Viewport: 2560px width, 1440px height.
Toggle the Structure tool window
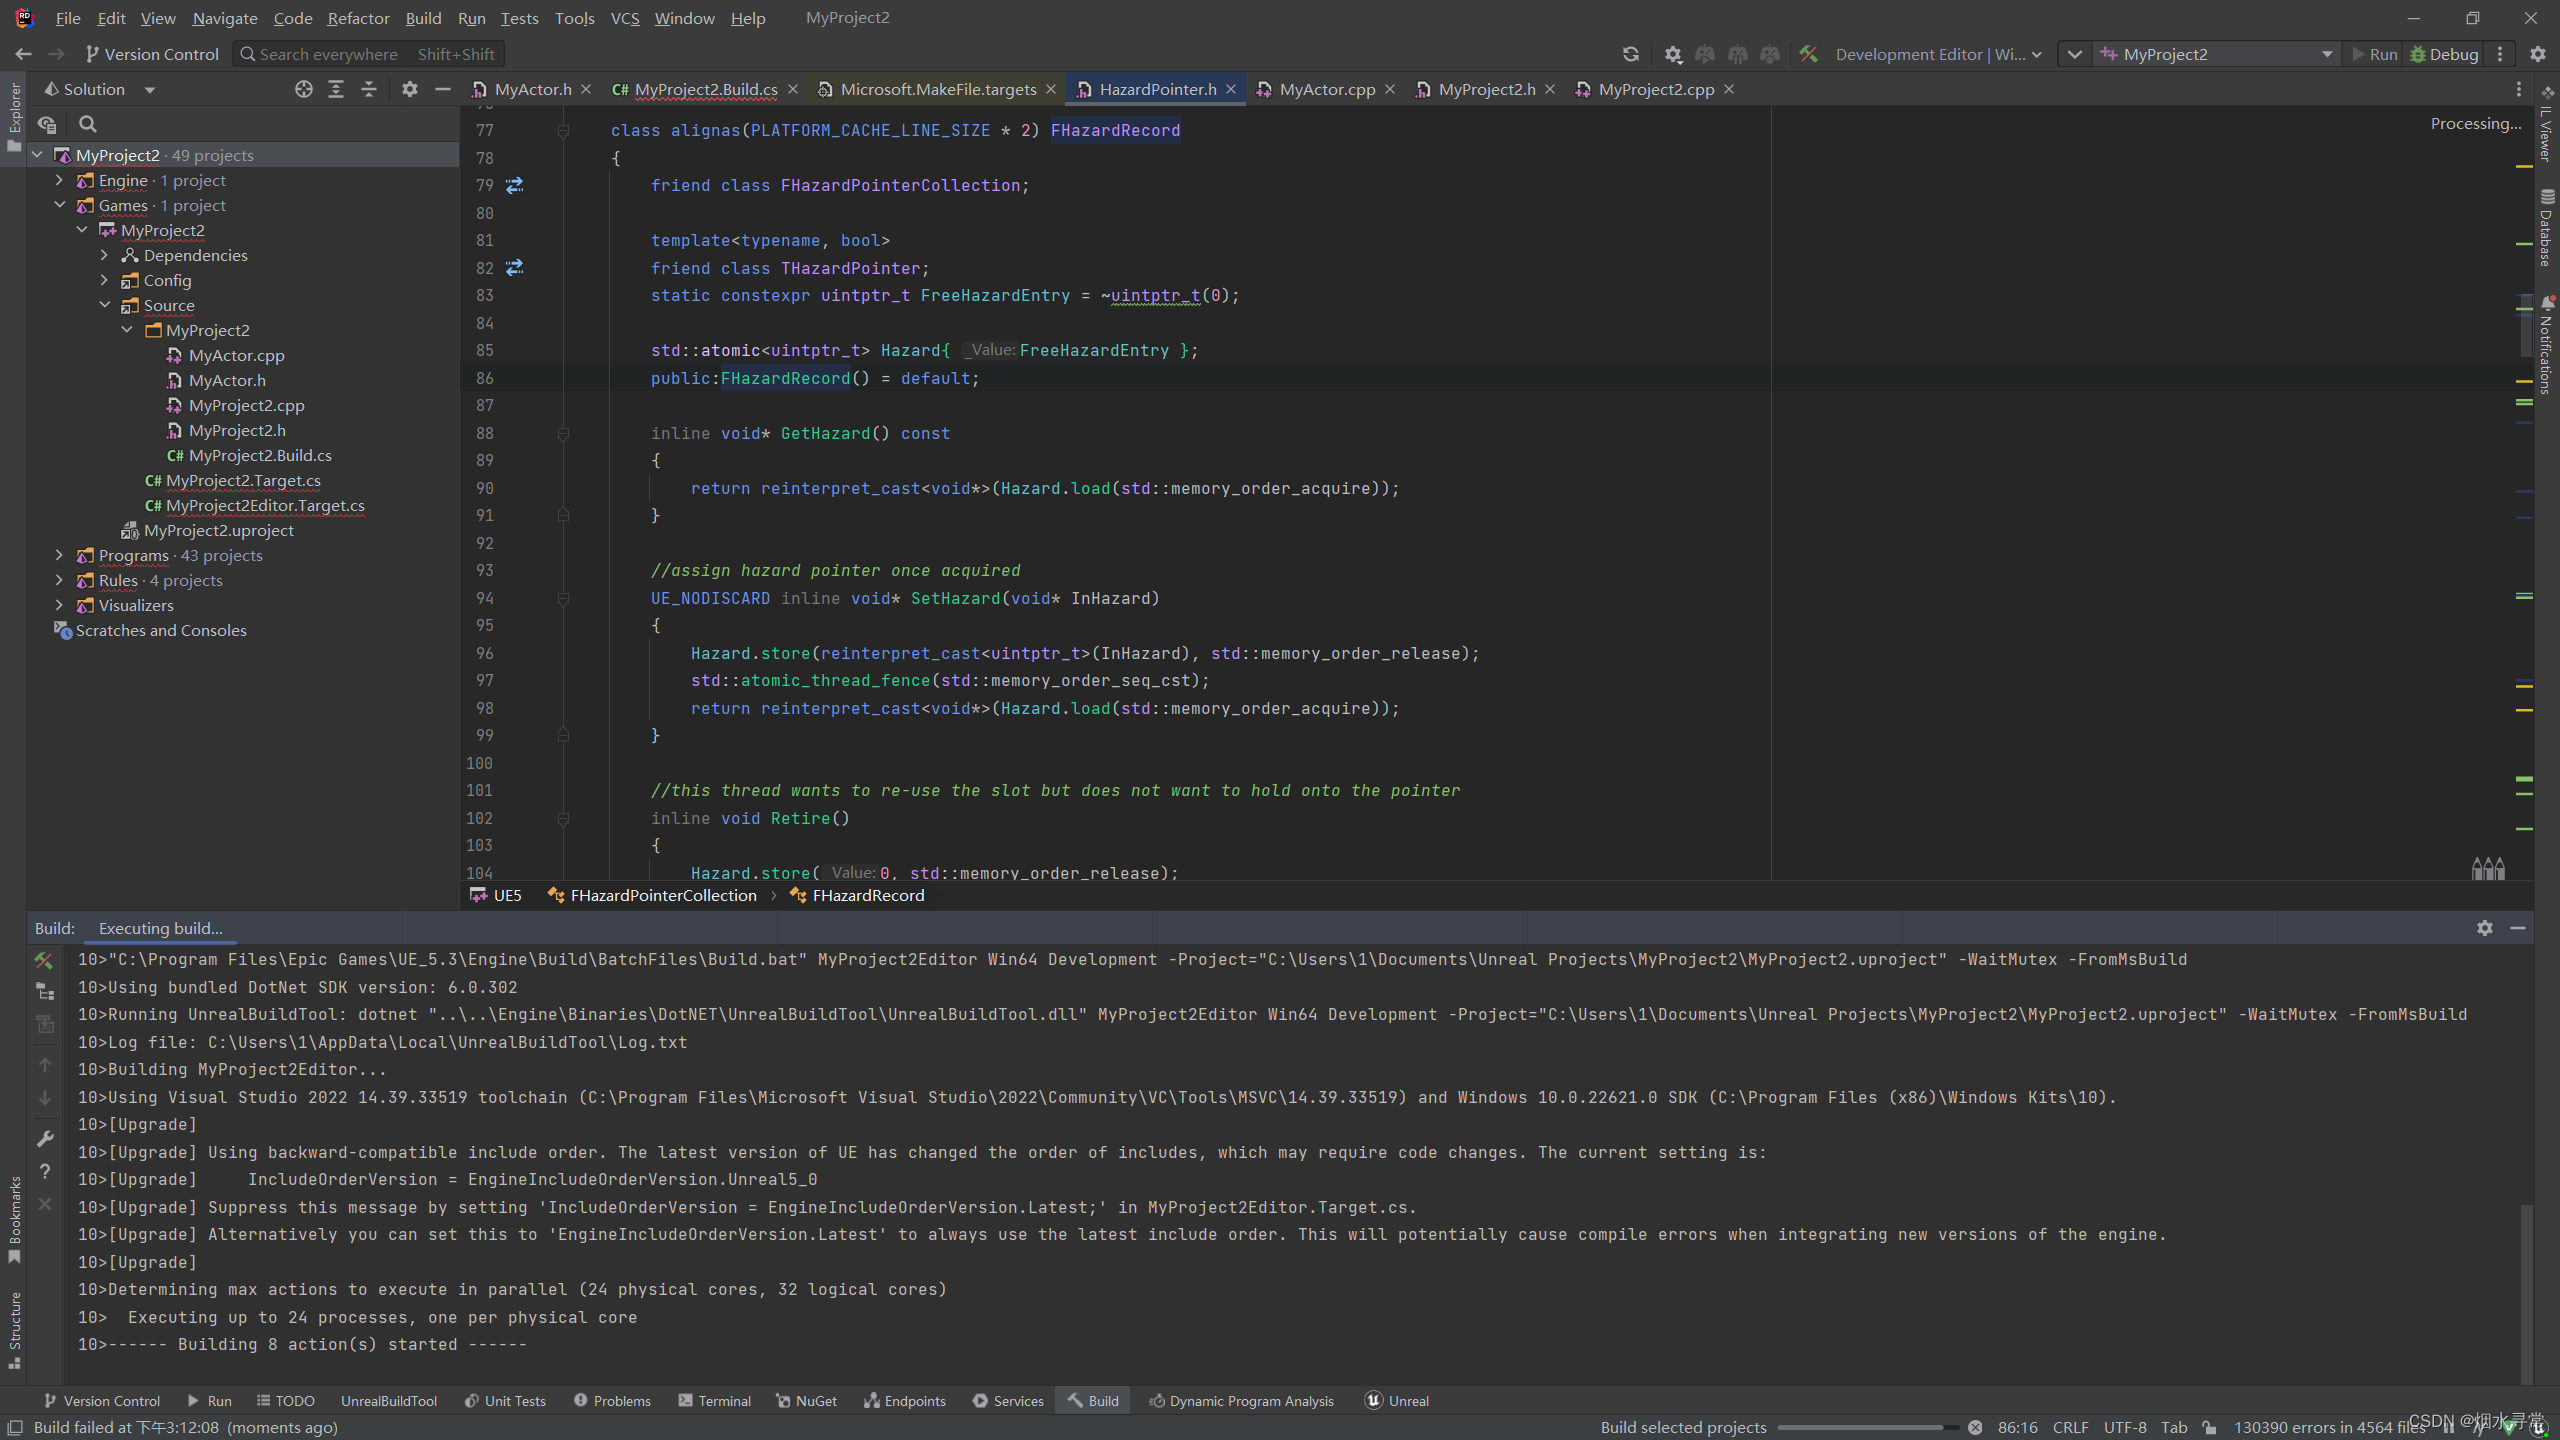coord(14,1332)
